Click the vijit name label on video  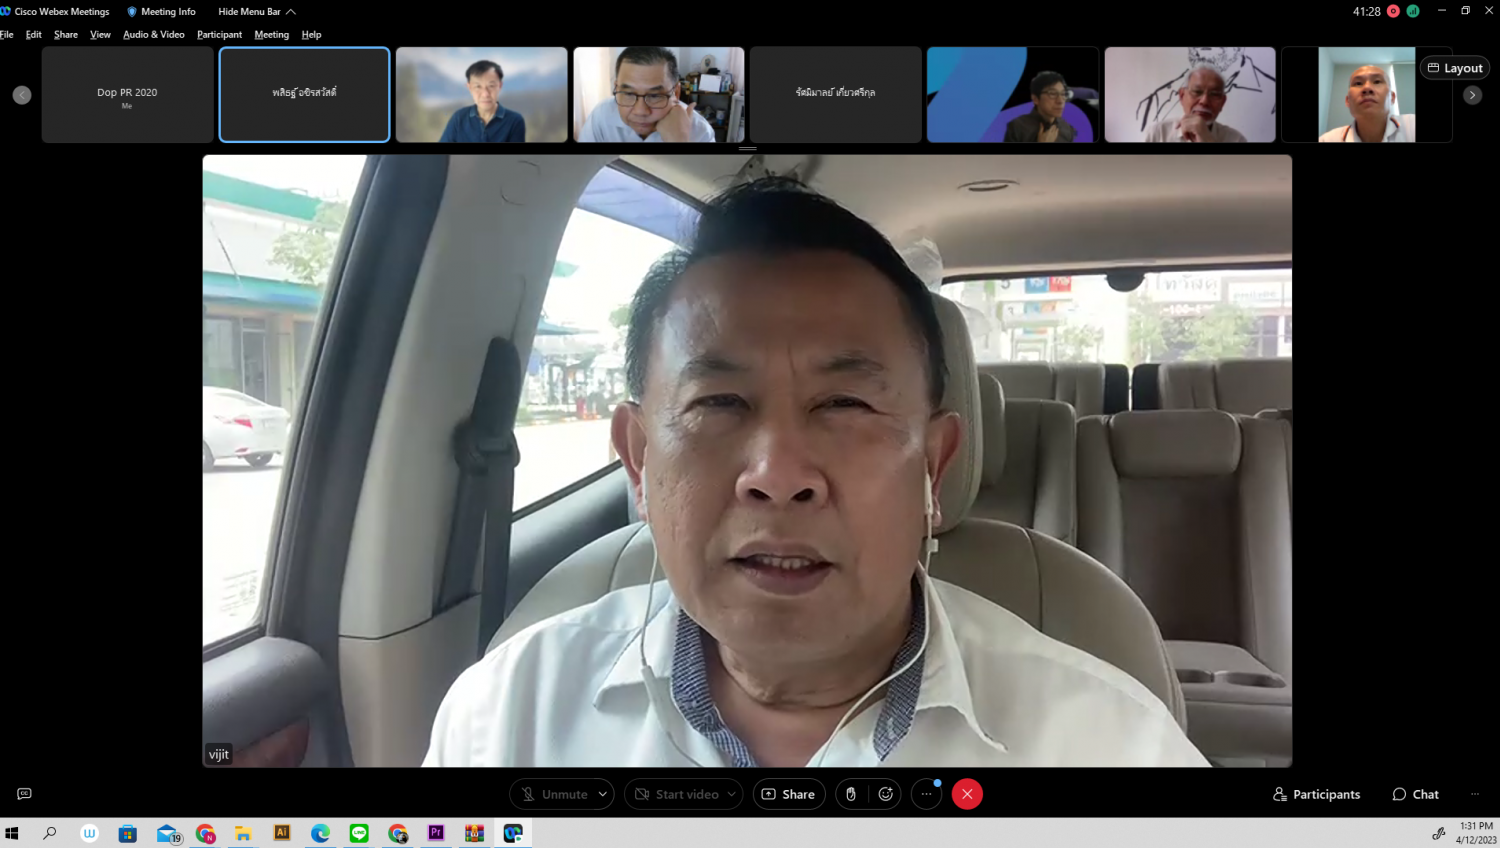(219, 755)
